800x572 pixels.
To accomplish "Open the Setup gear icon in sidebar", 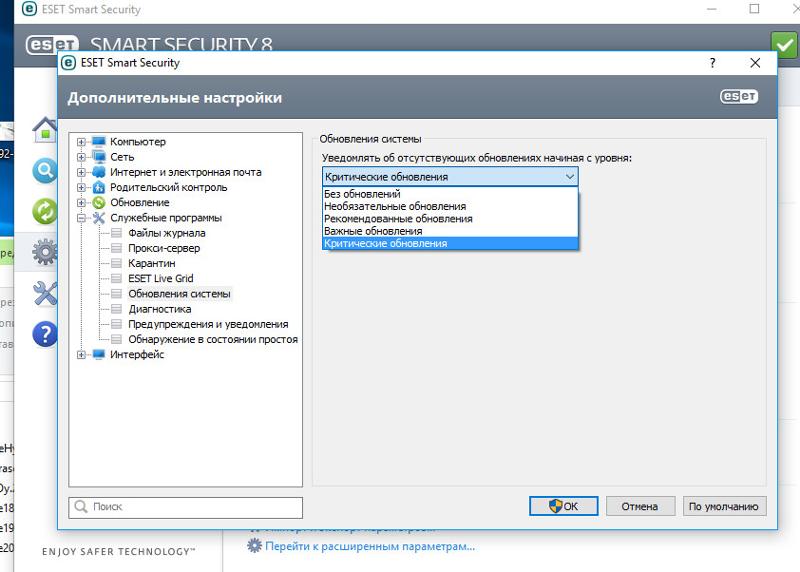I will click(45, 252).
